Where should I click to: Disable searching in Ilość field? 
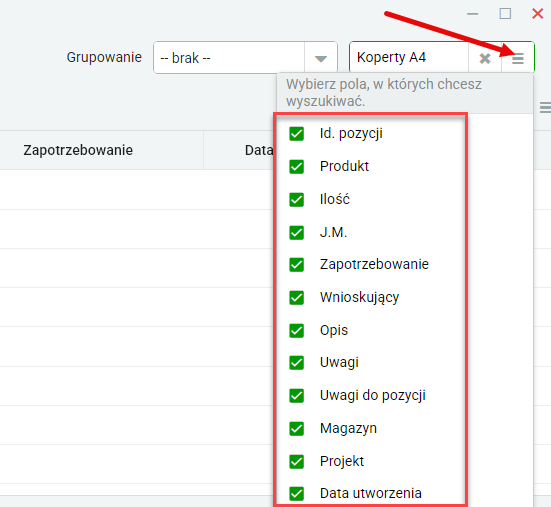297,200
